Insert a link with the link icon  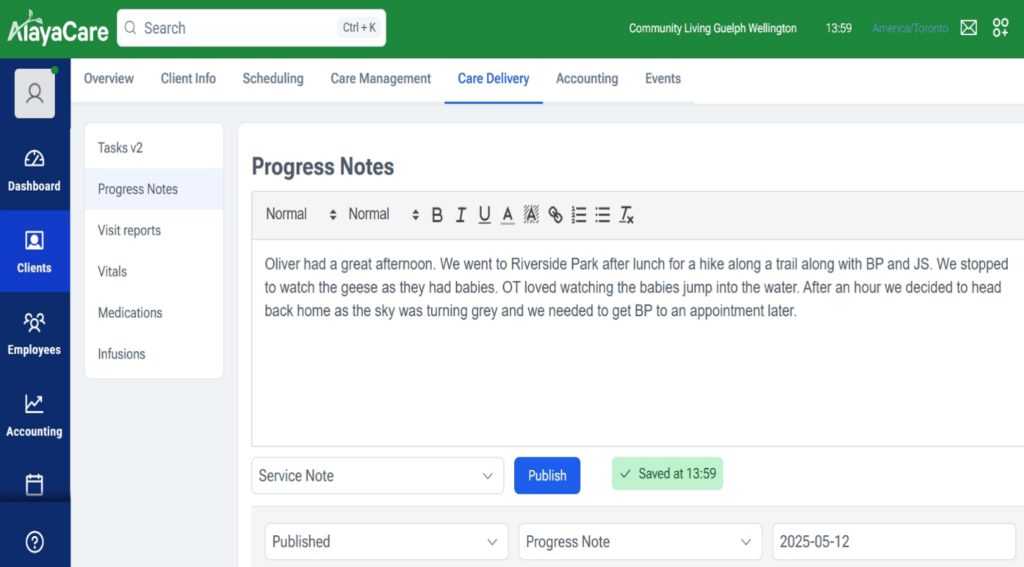pos(555,215)
